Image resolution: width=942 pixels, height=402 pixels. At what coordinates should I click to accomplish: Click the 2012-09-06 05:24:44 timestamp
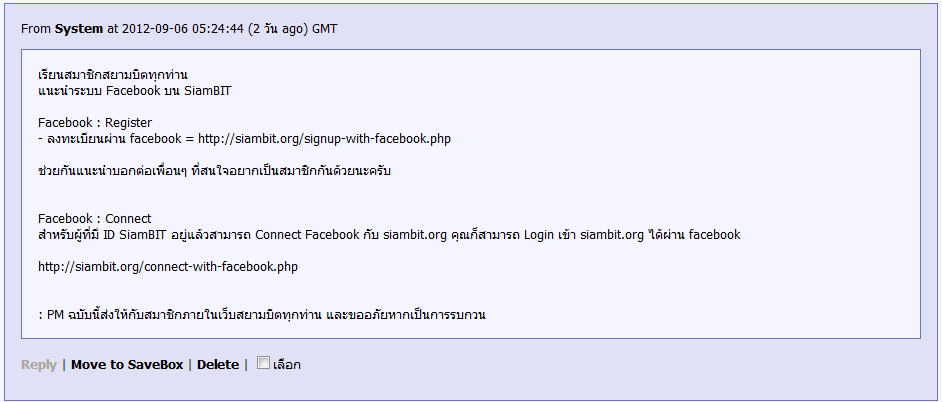point(183,29)
